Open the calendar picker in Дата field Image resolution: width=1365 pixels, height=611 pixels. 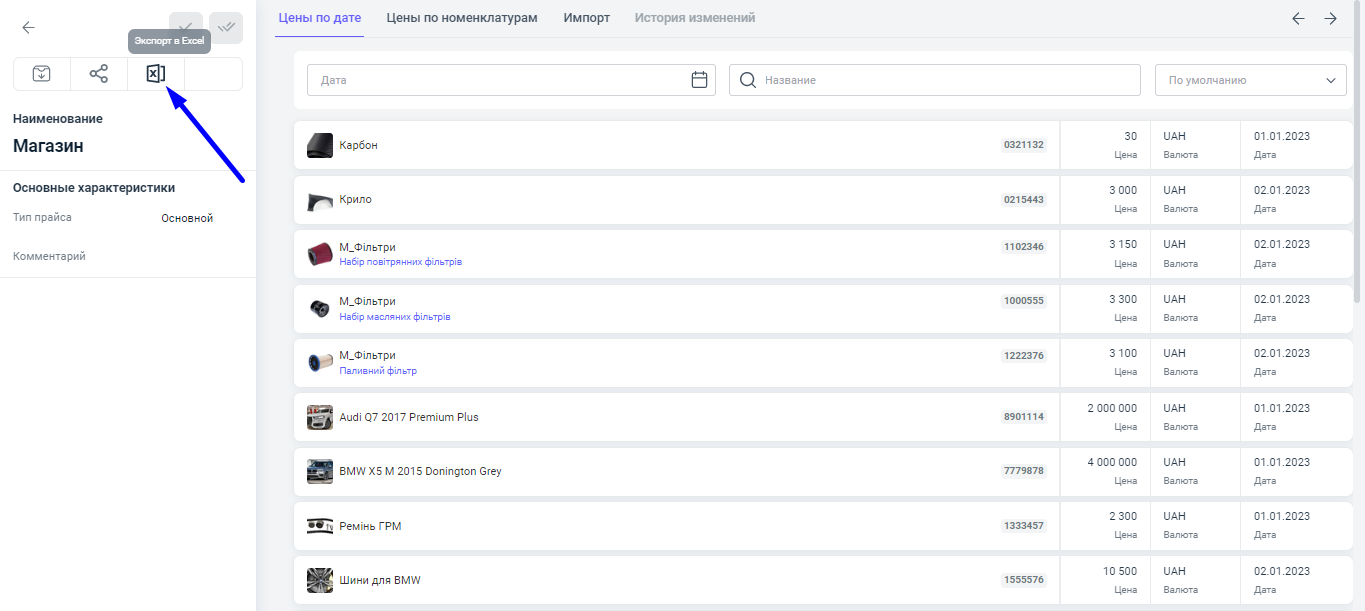(699, 80)
